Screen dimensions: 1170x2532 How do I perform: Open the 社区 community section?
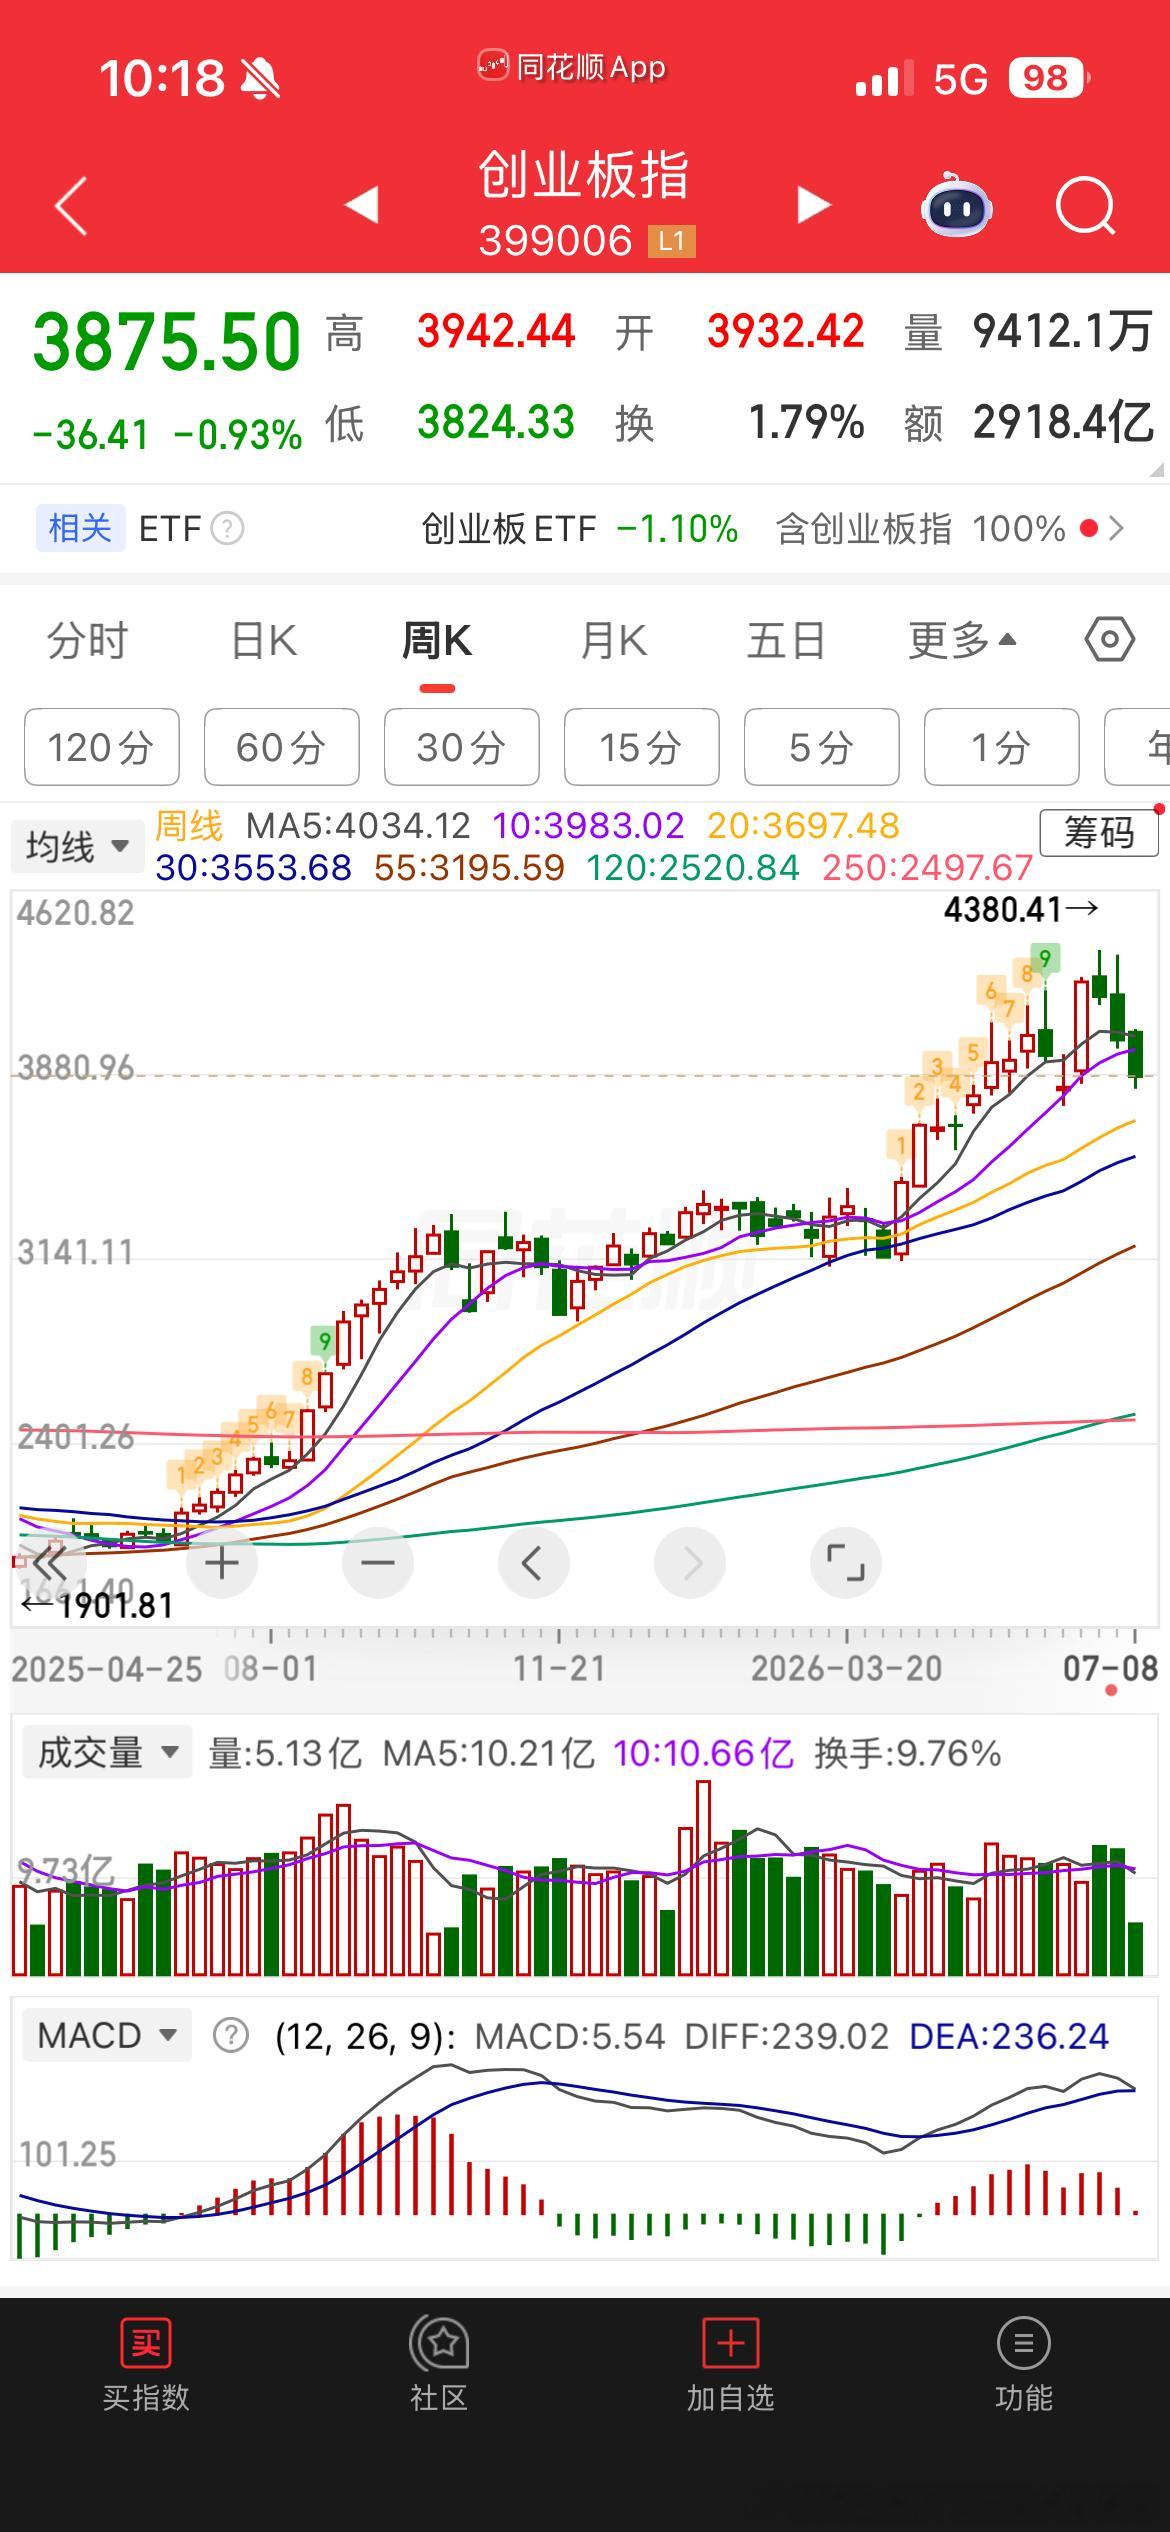point(439,2364)
